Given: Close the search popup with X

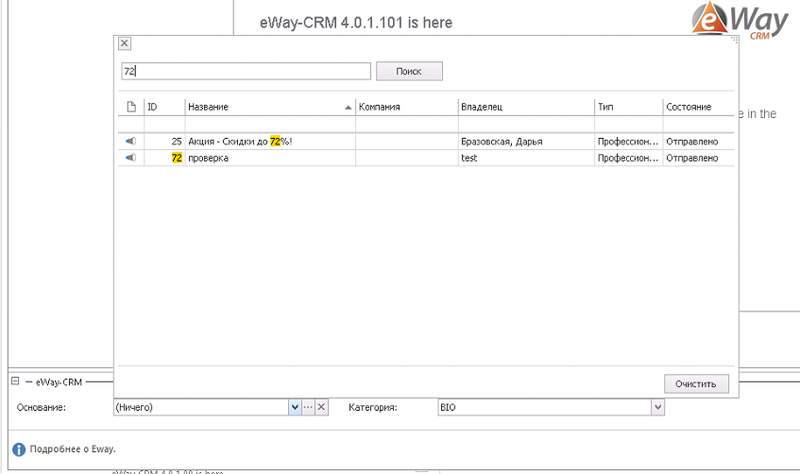Looking at the screenshot, I should point(124,43).
